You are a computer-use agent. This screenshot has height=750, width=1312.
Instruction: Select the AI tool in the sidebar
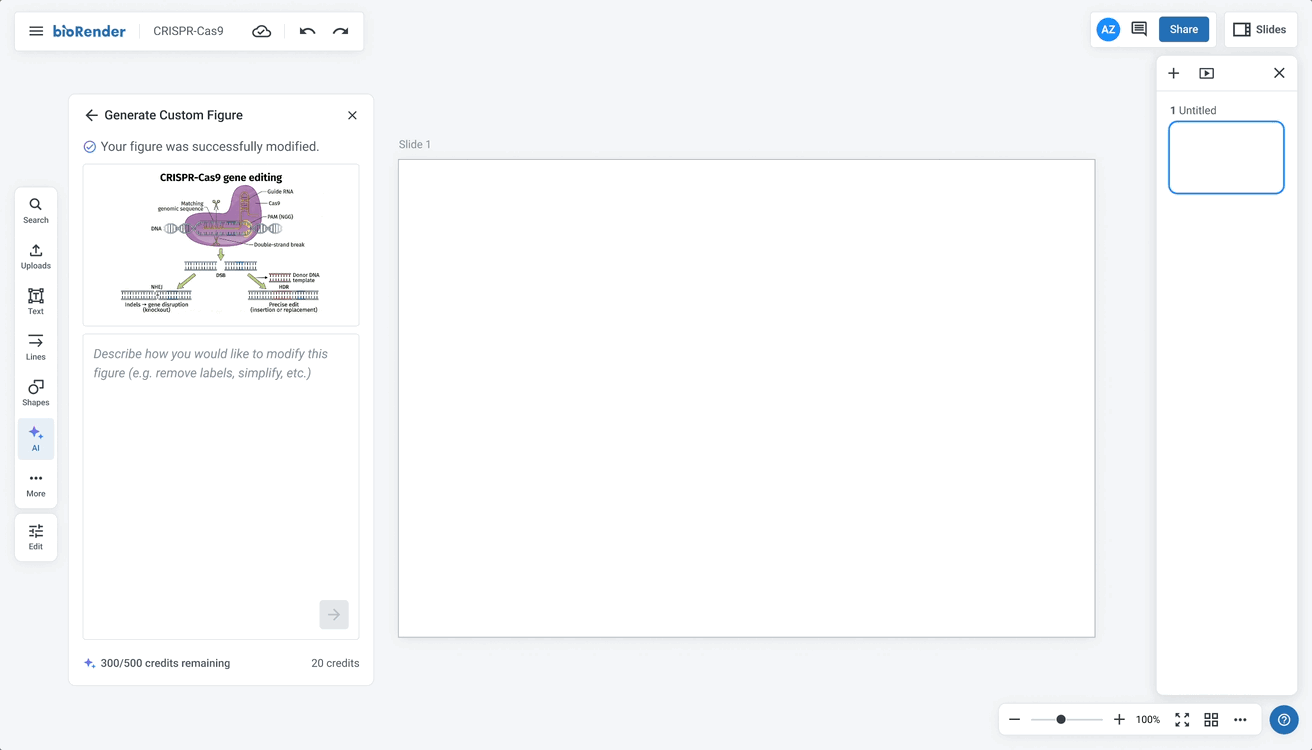pyautogui.click(x=35, y=438)
